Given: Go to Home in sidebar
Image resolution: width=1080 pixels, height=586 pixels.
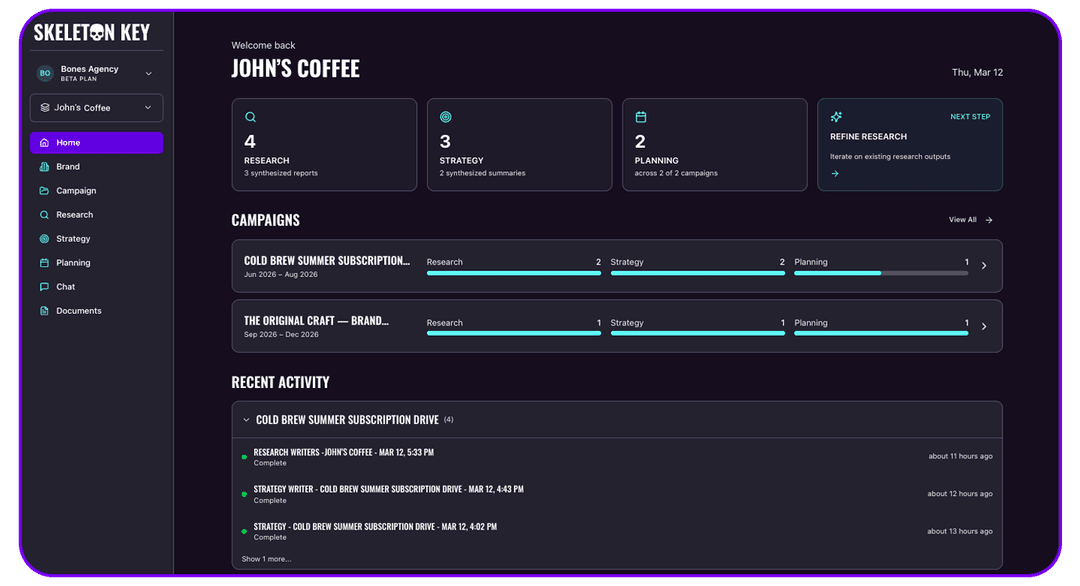Looking at the screenshot, I should tap(96, 143).
